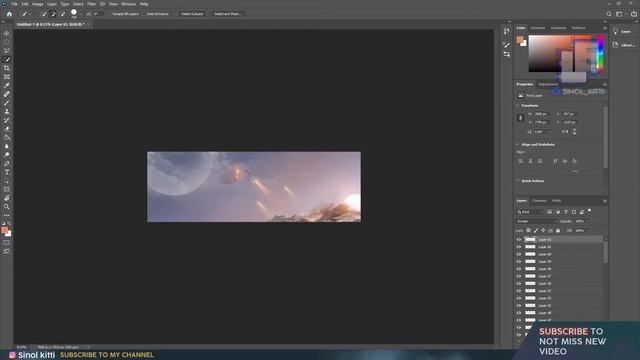Hide Layer 57 visibility eye
640x360 pixels.
(519, 276)
